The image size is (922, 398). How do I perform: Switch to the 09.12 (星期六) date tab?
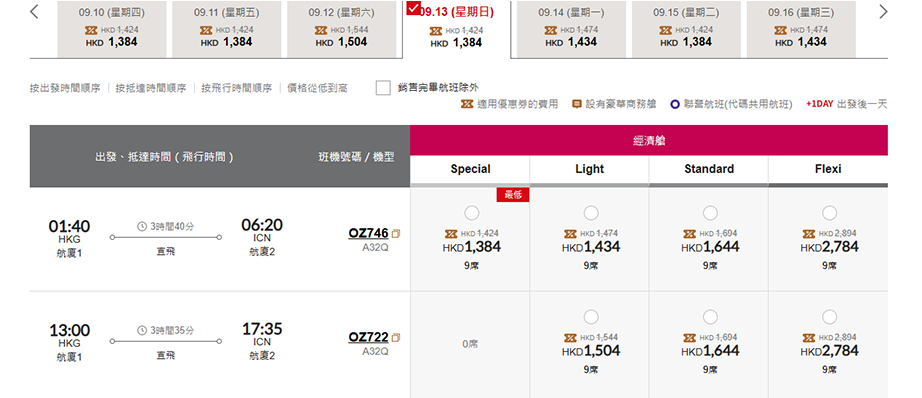pos(341,29)
